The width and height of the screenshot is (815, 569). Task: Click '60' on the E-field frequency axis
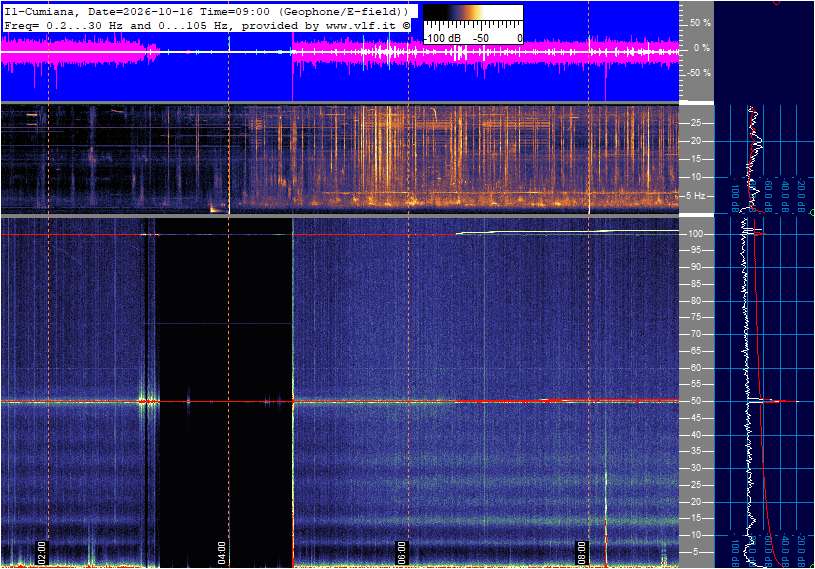click(x=695, y=367)
